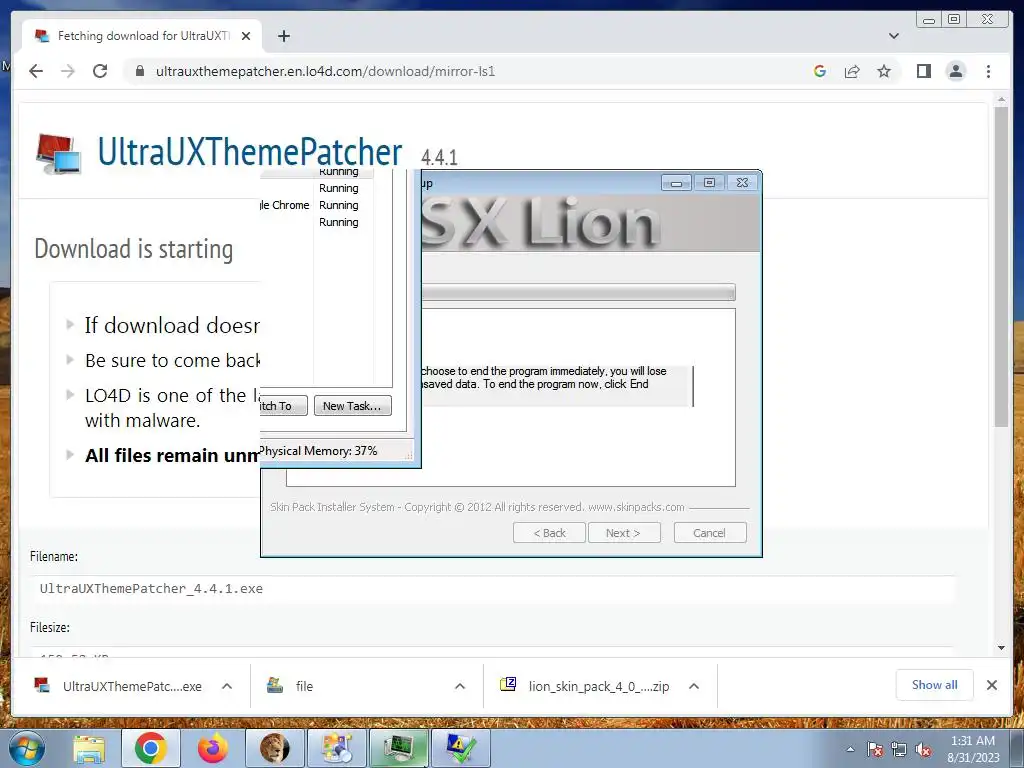1024x768 pixels.
Task: Expand options for lion_skin_pack zip download
Action: pyautogui.click(x=694, y=686)
